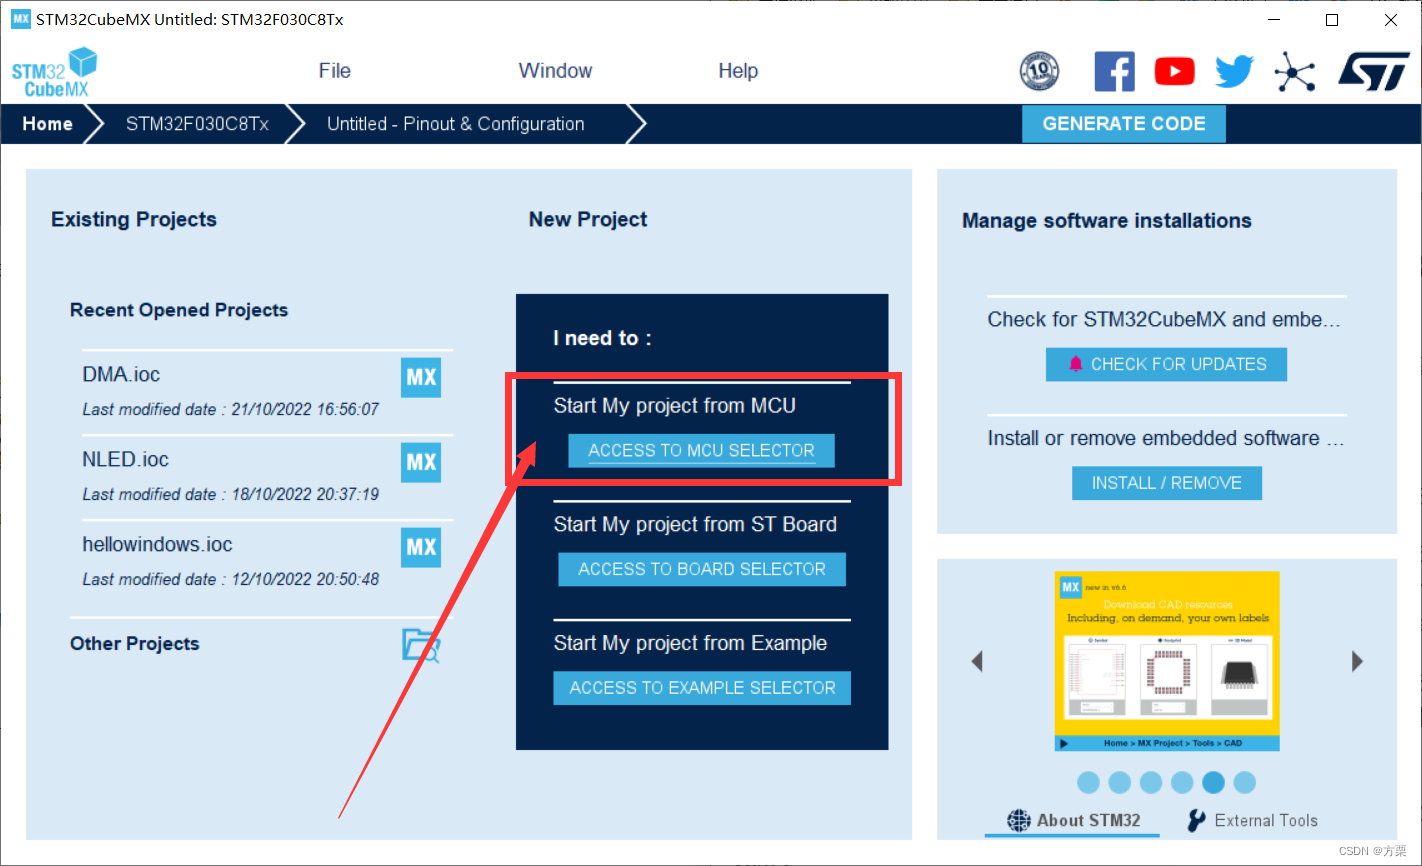Minimize the STM32CubeMX window
This screenshot has height=866, width=1422.
[x=1273, y=20]
